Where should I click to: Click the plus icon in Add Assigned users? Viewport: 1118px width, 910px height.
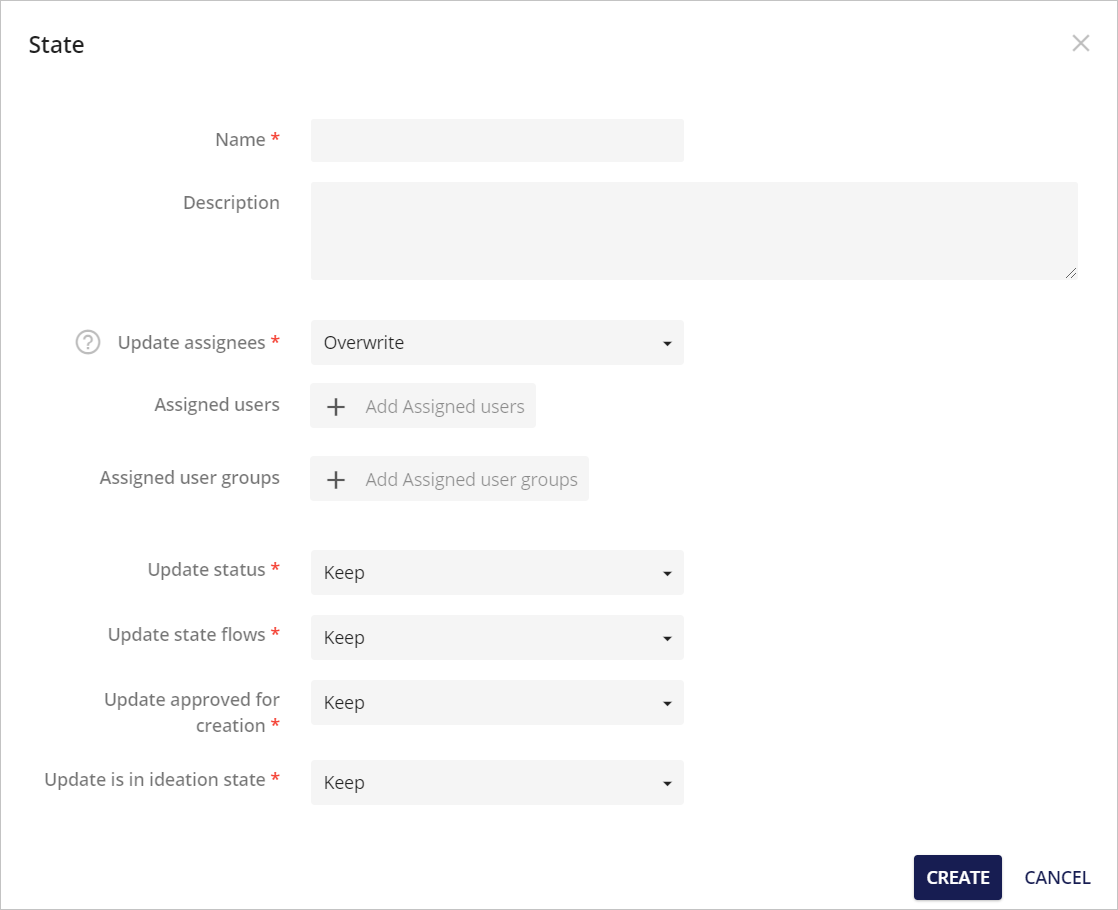coord(336,407)
